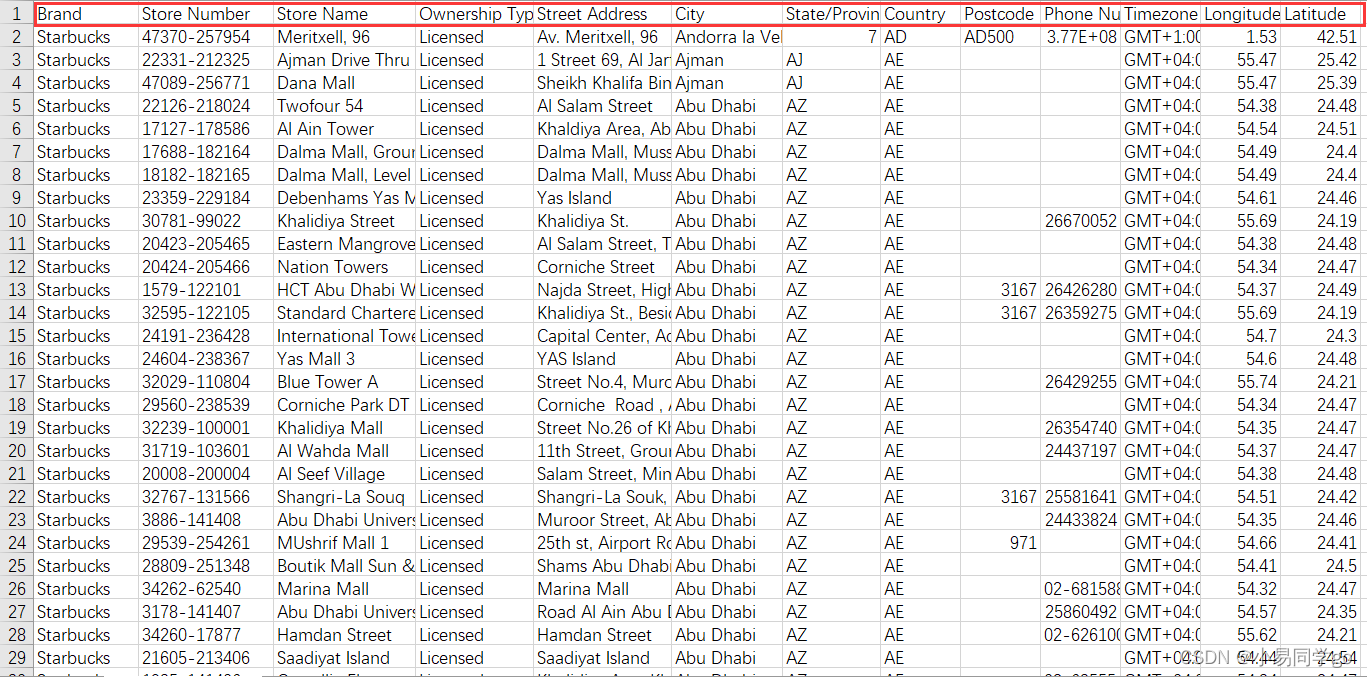The height and width of the screenshot is (677, 1367).
Task: Click phone number 26426280 cell
Action: pos(1081,290)
